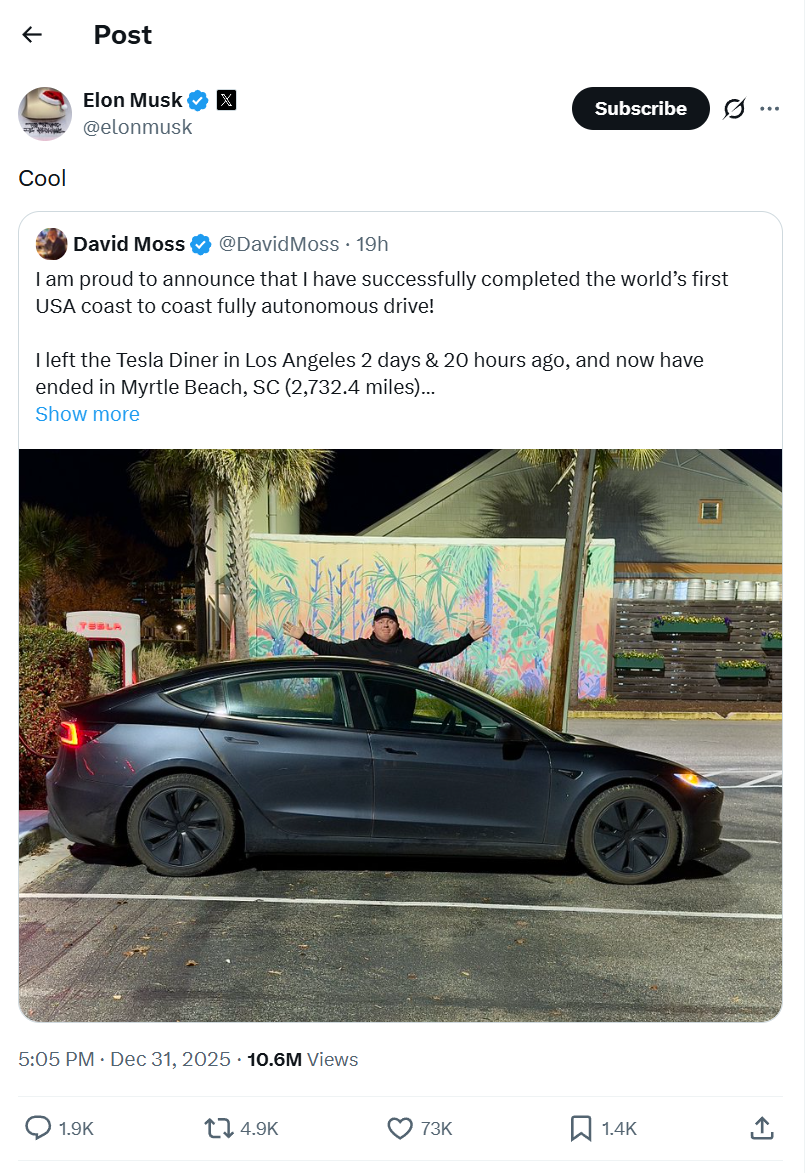807x1173 pixels.
Task: Open the @DavidMoss handle link
Action: point(279,244)
